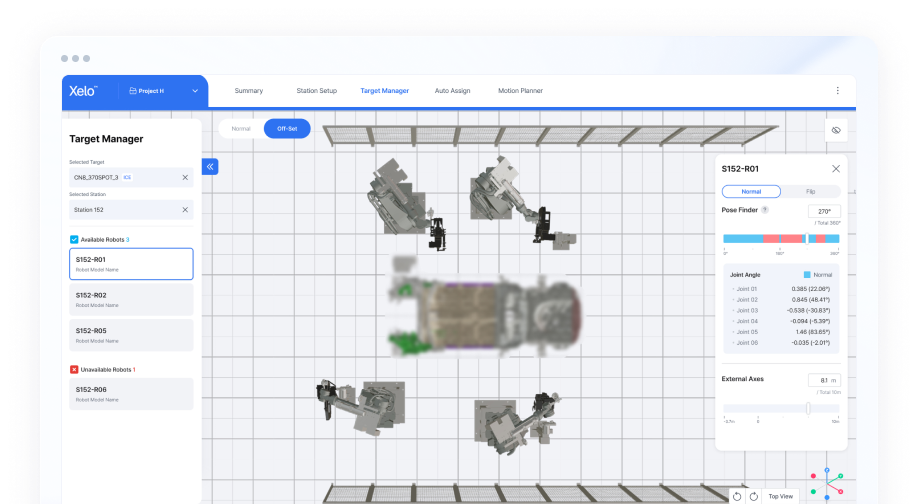Rotate the view counter-clockwise
This screenshot has width=918, height=504.
(737, 496)
